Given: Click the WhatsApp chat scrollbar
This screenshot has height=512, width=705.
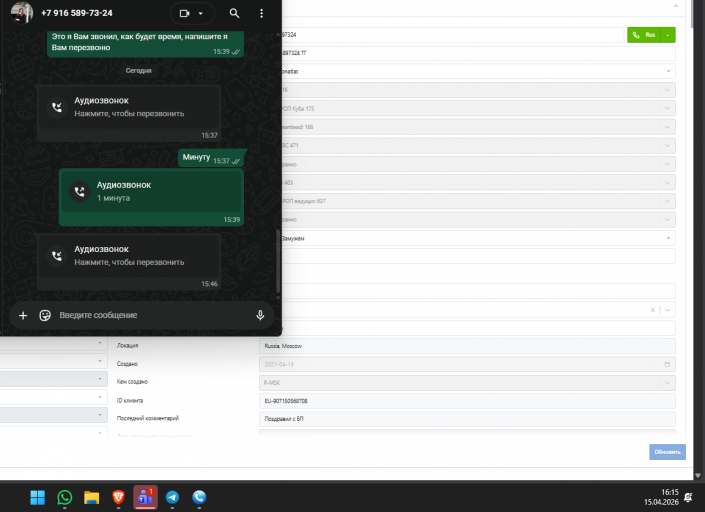Looking at the screenshot, I should (278, 261).
